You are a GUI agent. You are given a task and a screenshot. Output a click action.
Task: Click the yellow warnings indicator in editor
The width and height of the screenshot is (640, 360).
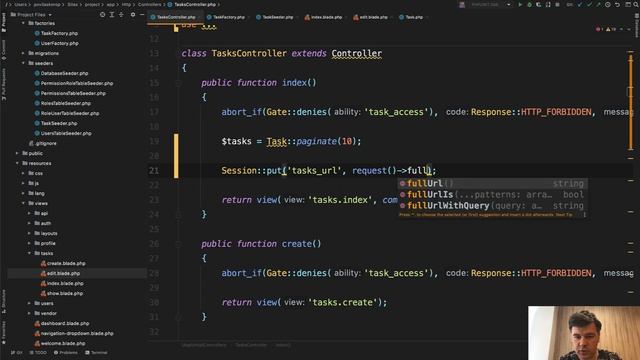(x=611, y=29)
